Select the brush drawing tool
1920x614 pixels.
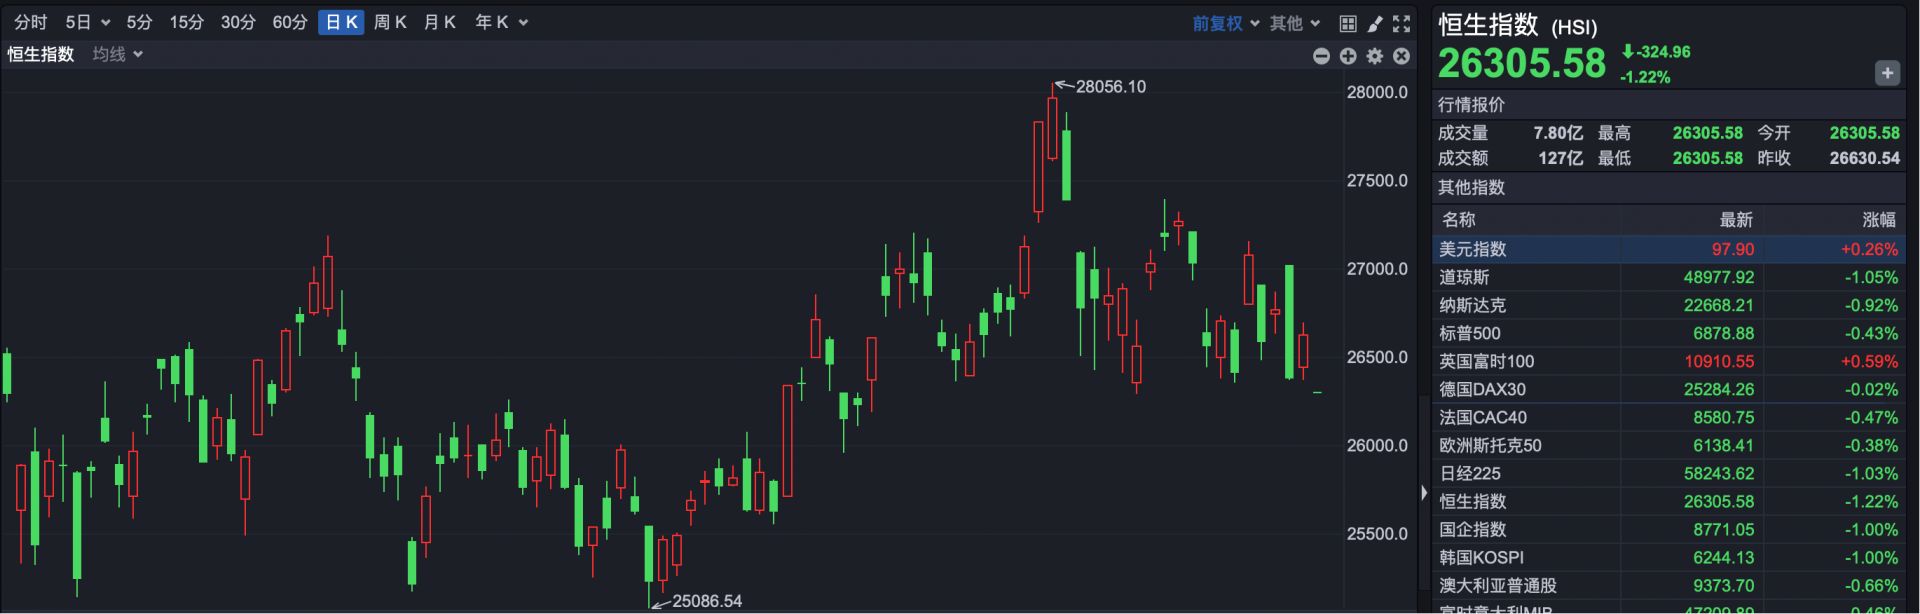pos(1375,23)
